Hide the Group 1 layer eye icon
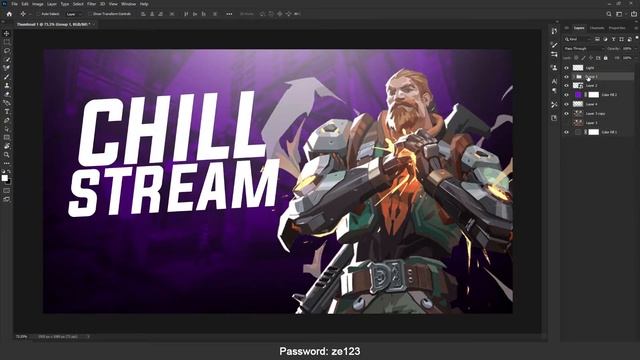The width and height of the screenshot is (640, 360). click(x=567, y=77)
